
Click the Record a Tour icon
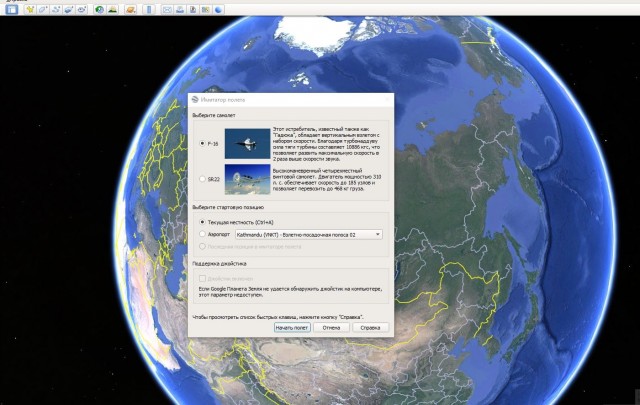pos(82,9)
